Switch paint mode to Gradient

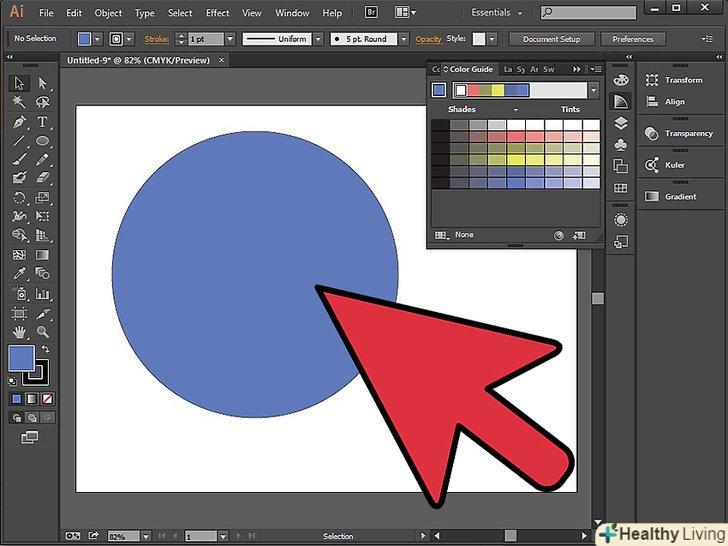(31, 399)
